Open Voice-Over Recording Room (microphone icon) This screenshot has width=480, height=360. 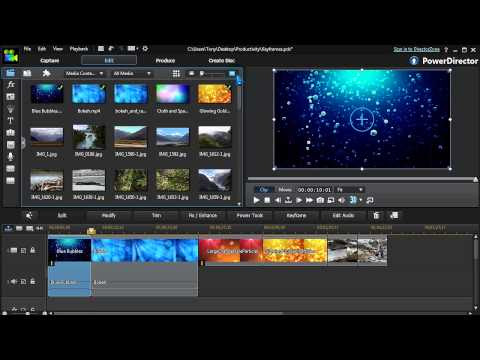(x=11, y=157)
